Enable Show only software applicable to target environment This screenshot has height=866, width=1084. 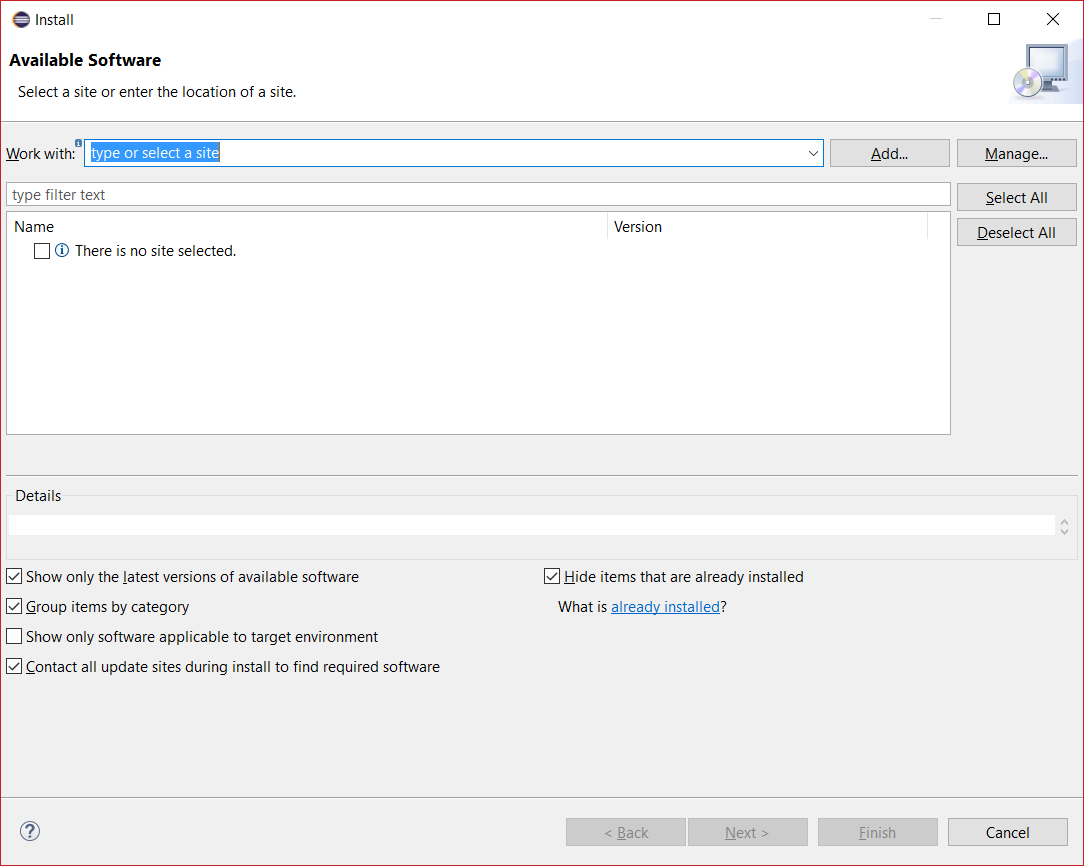[x=14, y=637]
